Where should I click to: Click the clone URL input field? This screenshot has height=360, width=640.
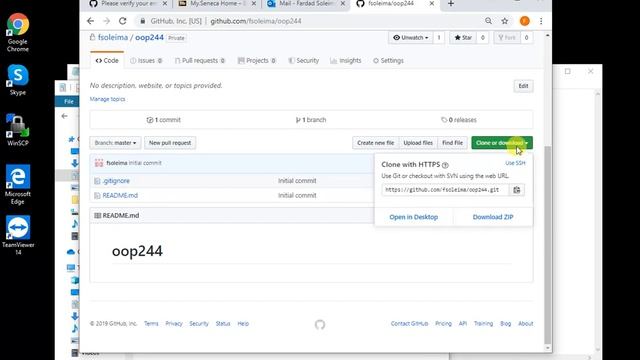(445, 190)
